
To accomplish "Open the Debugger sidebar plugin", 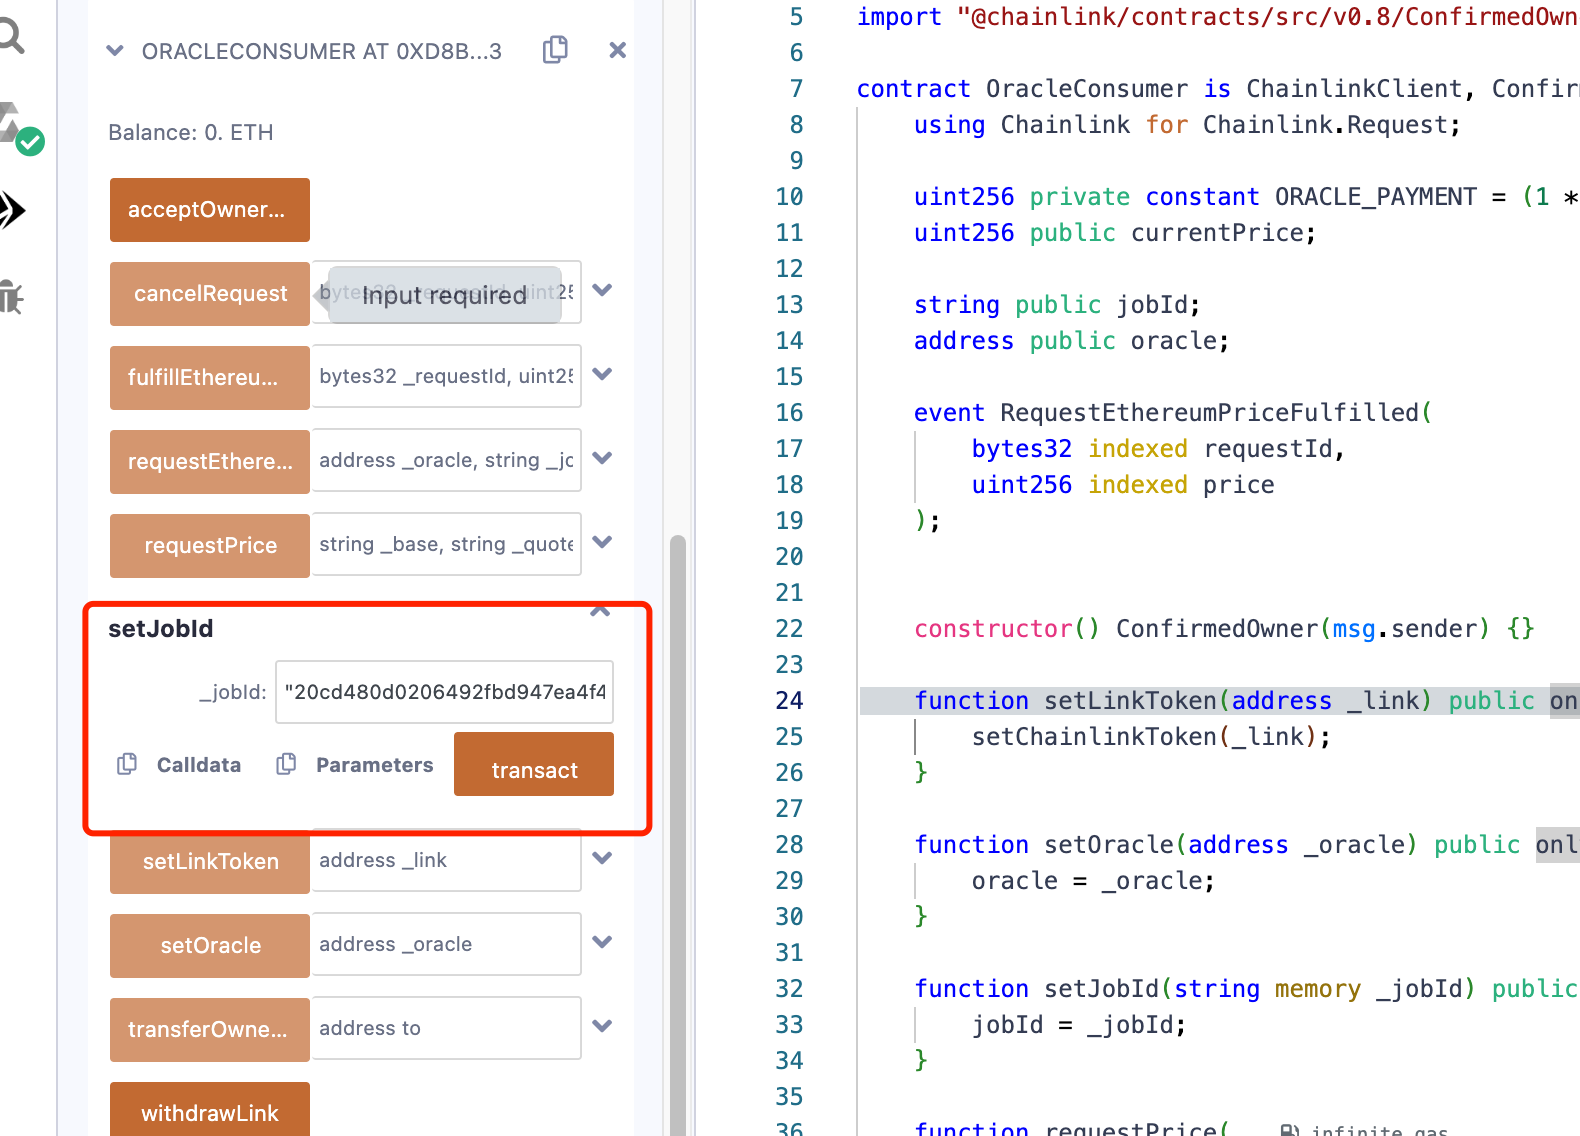I will click(x=12, y=296).
